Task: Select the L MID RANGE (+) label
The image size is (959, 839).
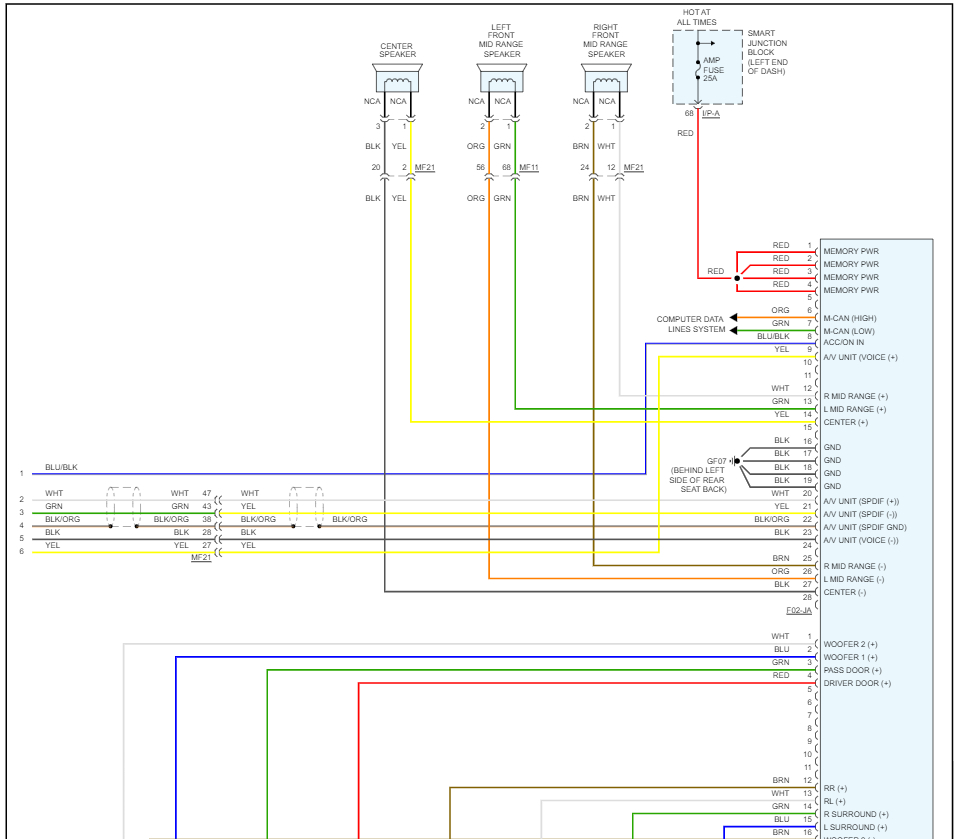Action: tap(854, 409)
